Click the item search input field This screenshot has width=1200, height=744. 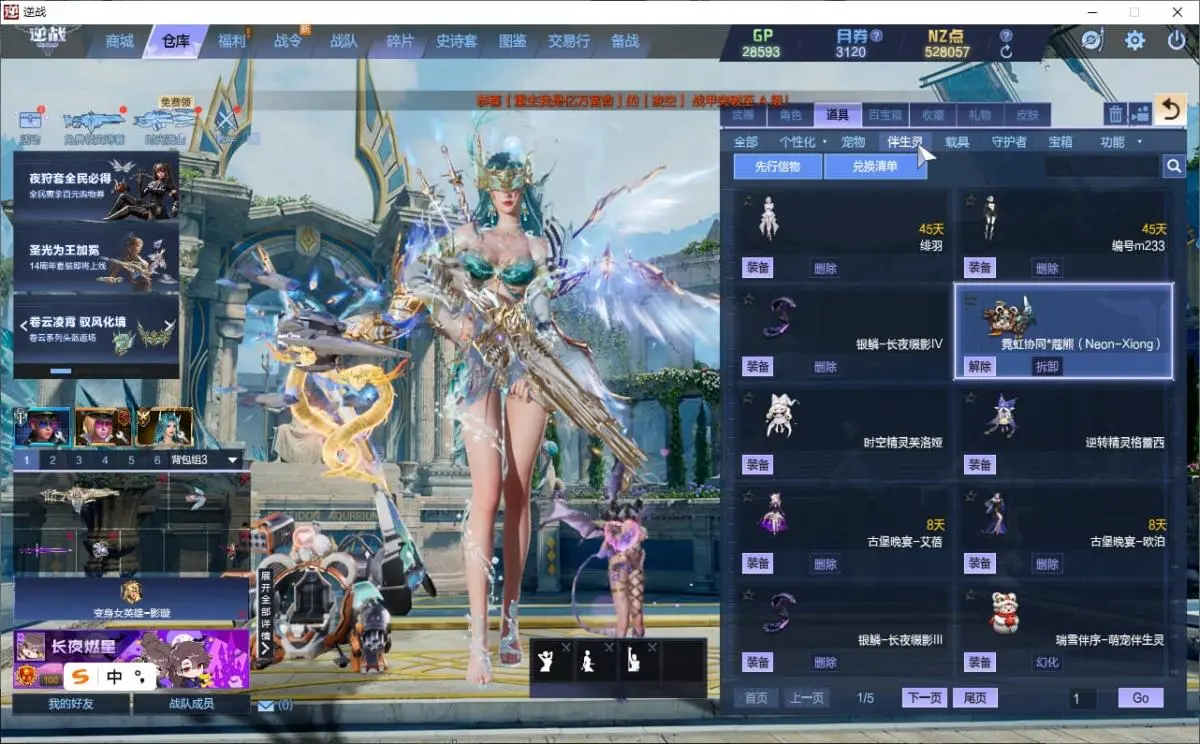1102,166
